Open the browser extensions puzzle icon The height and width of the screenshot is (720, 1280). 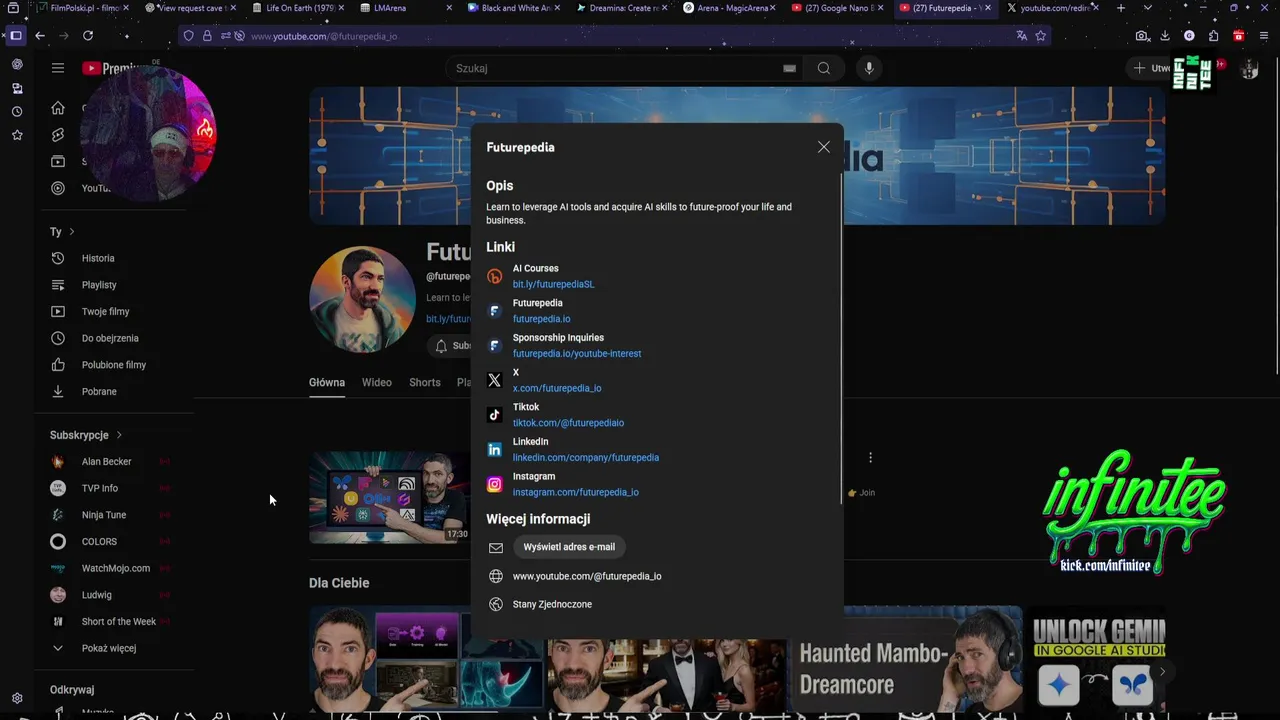pyautogui.click(x=1213, y=35)
